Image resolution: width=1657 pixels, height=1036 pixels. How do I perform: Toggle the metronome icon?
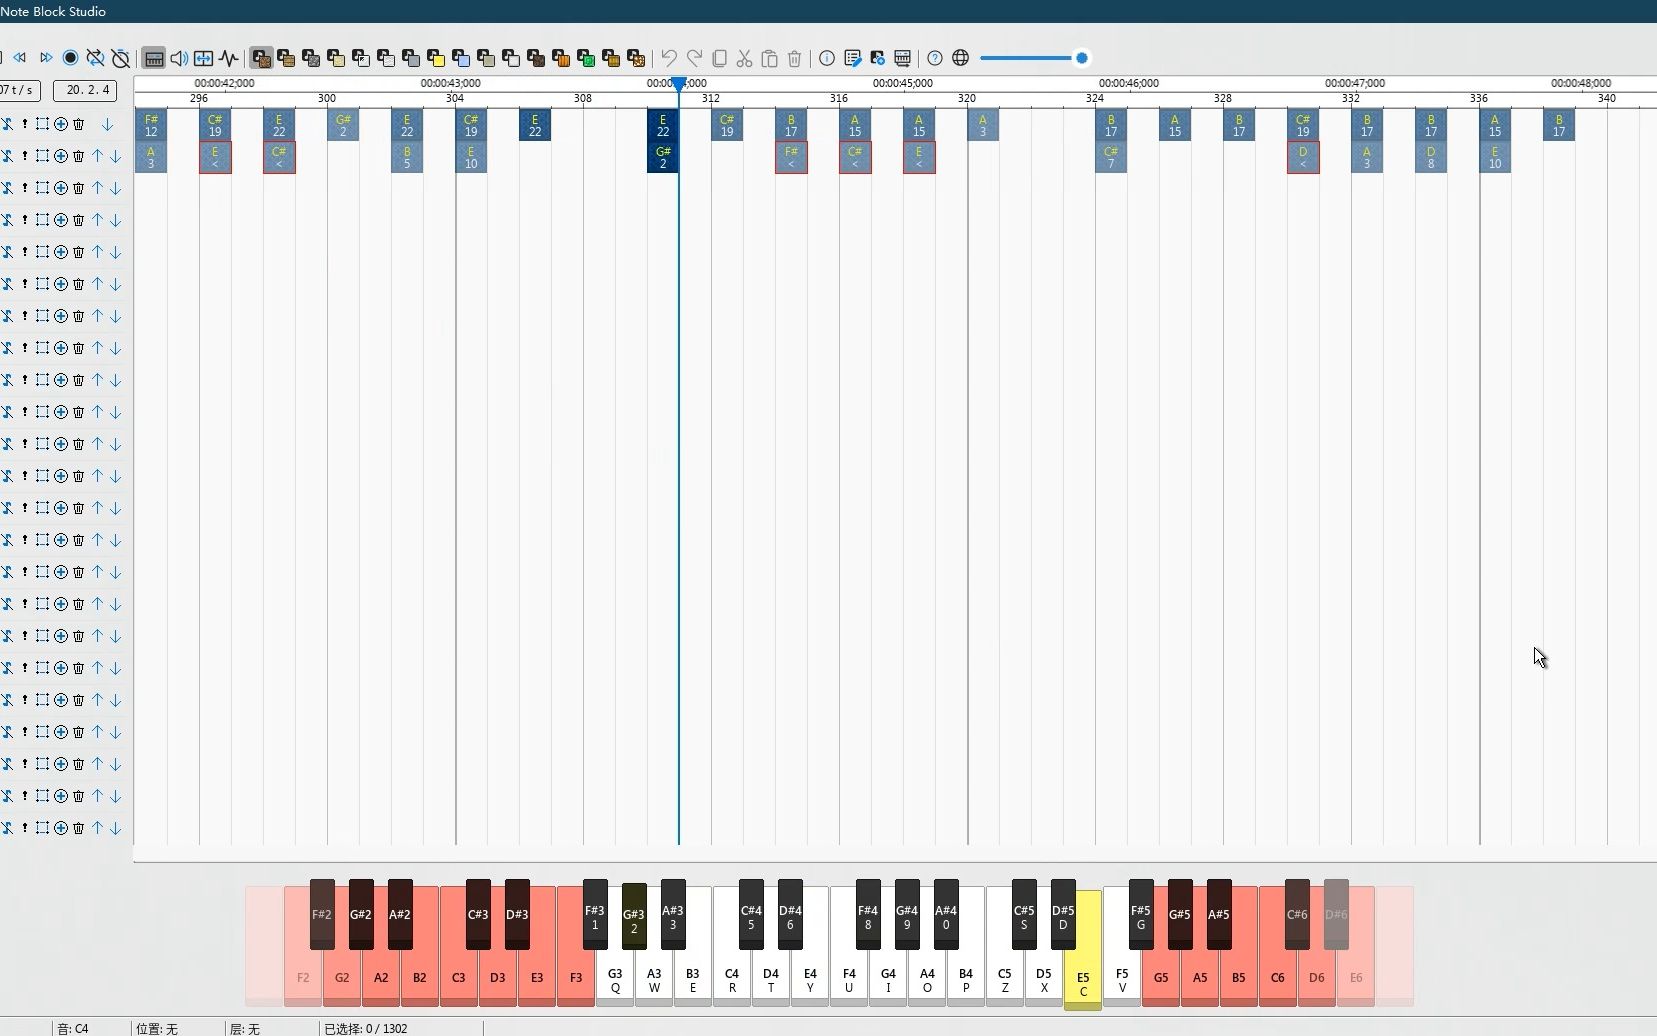tap(121, 58)
